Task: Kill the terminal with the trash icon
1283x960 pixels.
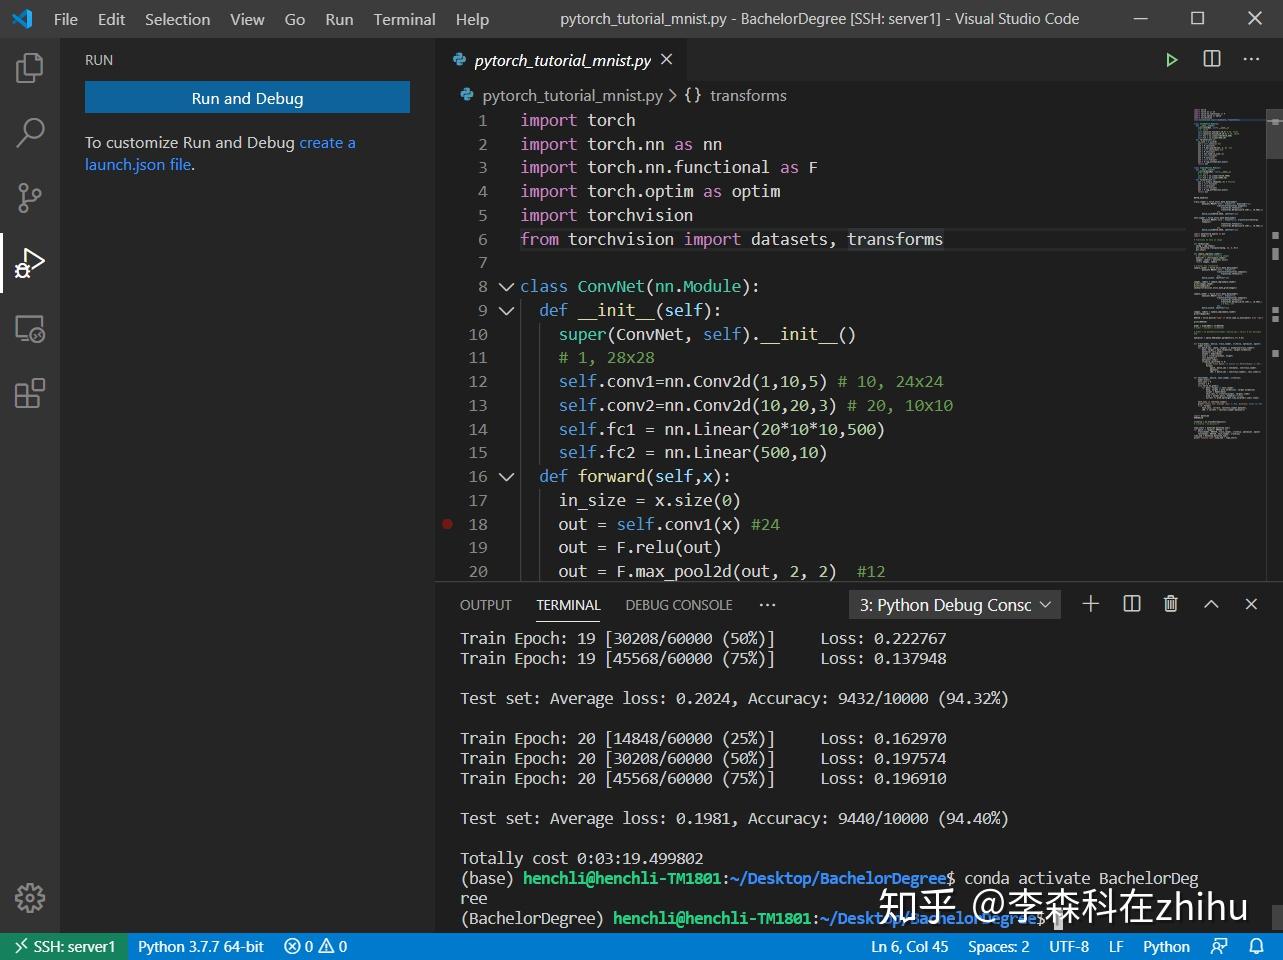Action: (1170, 604)
